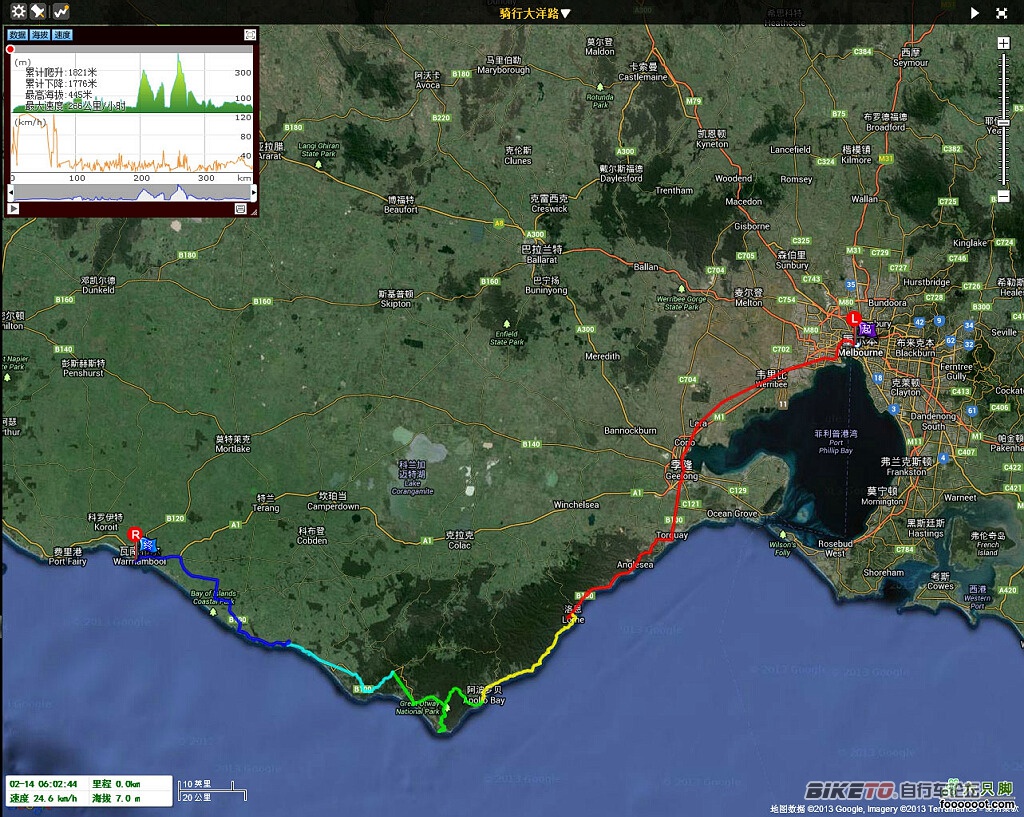Viewport: 1024px width, 817px height.
Task: Click the red progress dot on chart
Action: (11, 49)
